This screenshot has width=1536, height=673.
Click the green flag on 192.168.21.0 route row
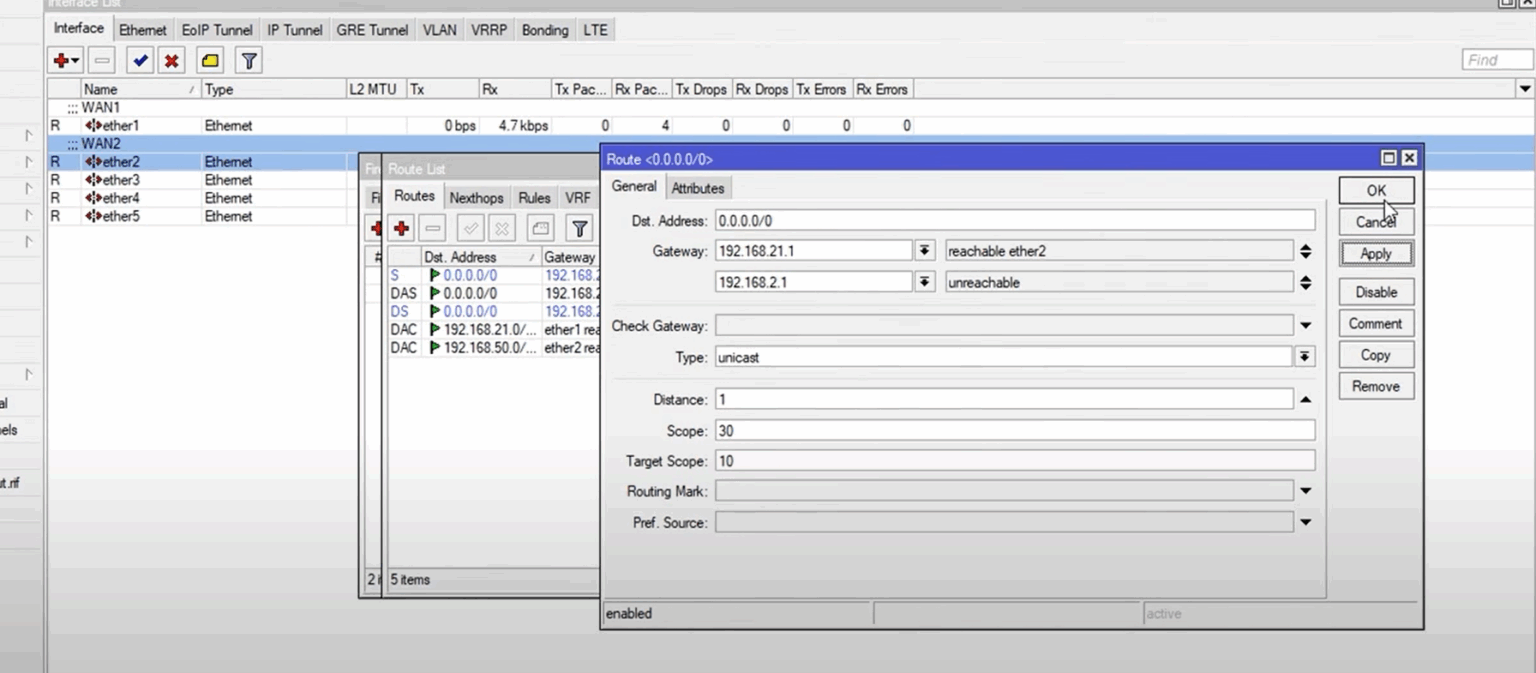click(x=435, y=329)
